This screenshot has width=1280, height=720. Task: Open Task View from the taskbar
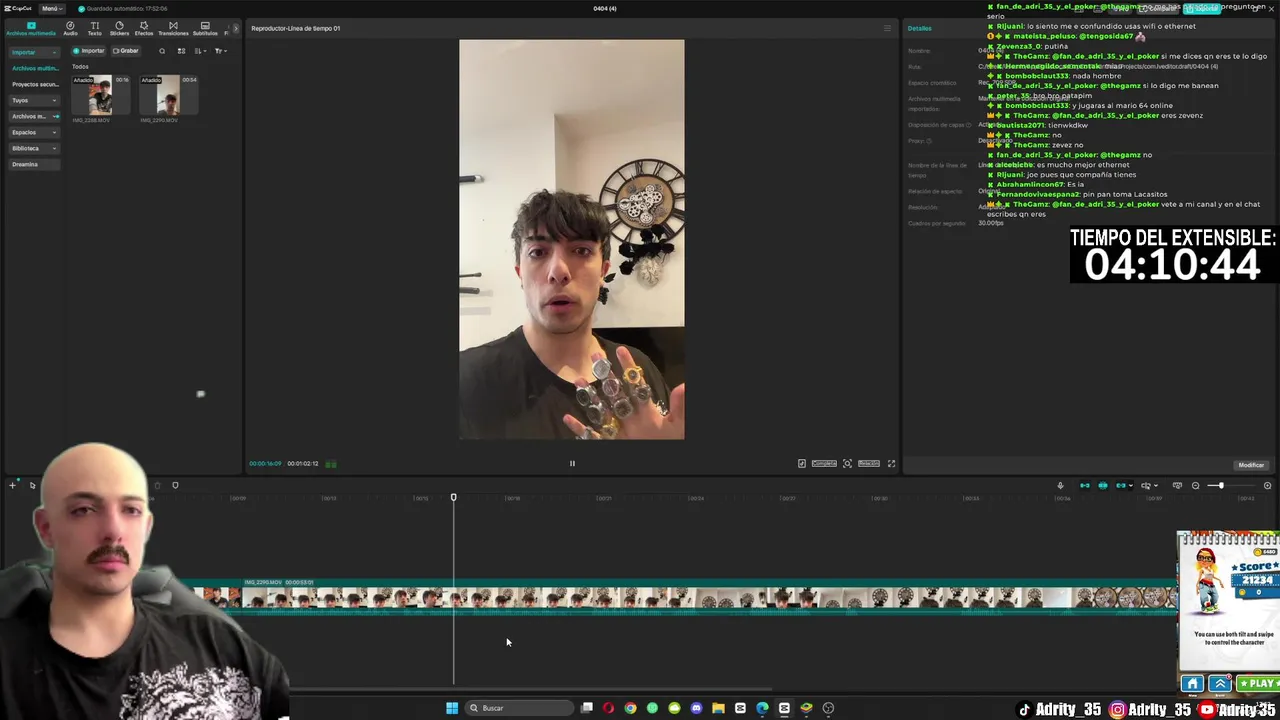coord(587,708)
